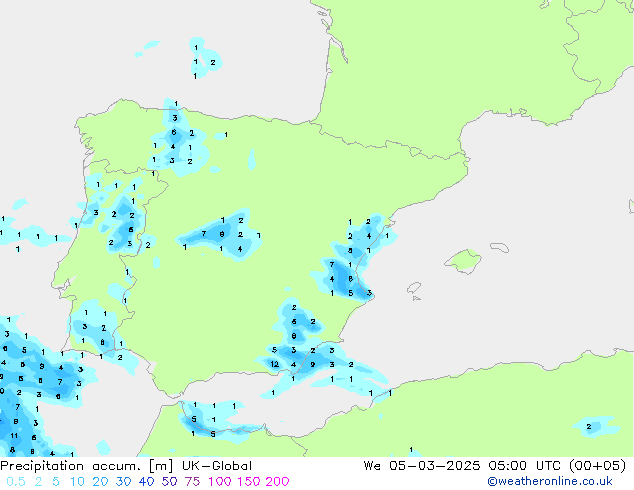Select legend value '30'
The width and height of the screenshot is (634, 490).
123,482
